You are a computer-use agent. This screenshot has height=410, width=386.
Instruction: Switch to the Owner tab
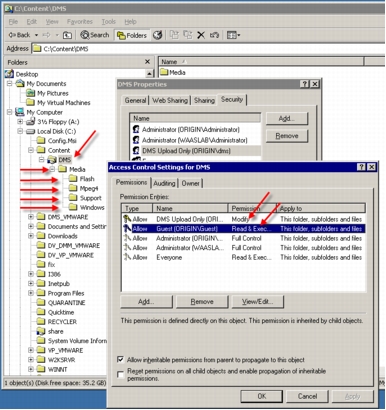click(190, 183)
